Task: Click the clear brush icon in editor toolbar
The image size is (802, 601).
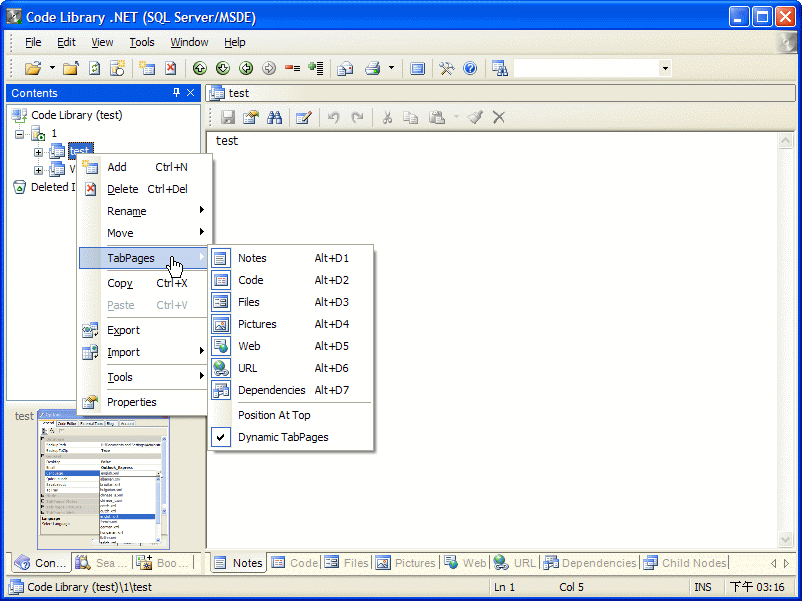Action: pyautogui.click(x=476, y=117)
